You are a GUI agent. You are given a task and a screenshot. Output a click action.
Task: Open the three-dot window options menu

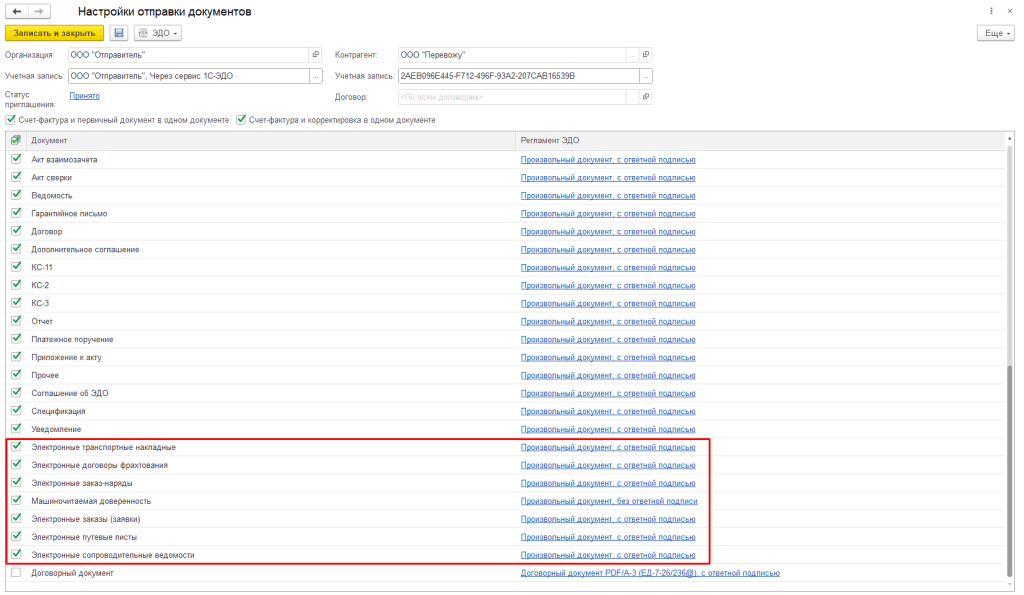click(x=991, y=11)
